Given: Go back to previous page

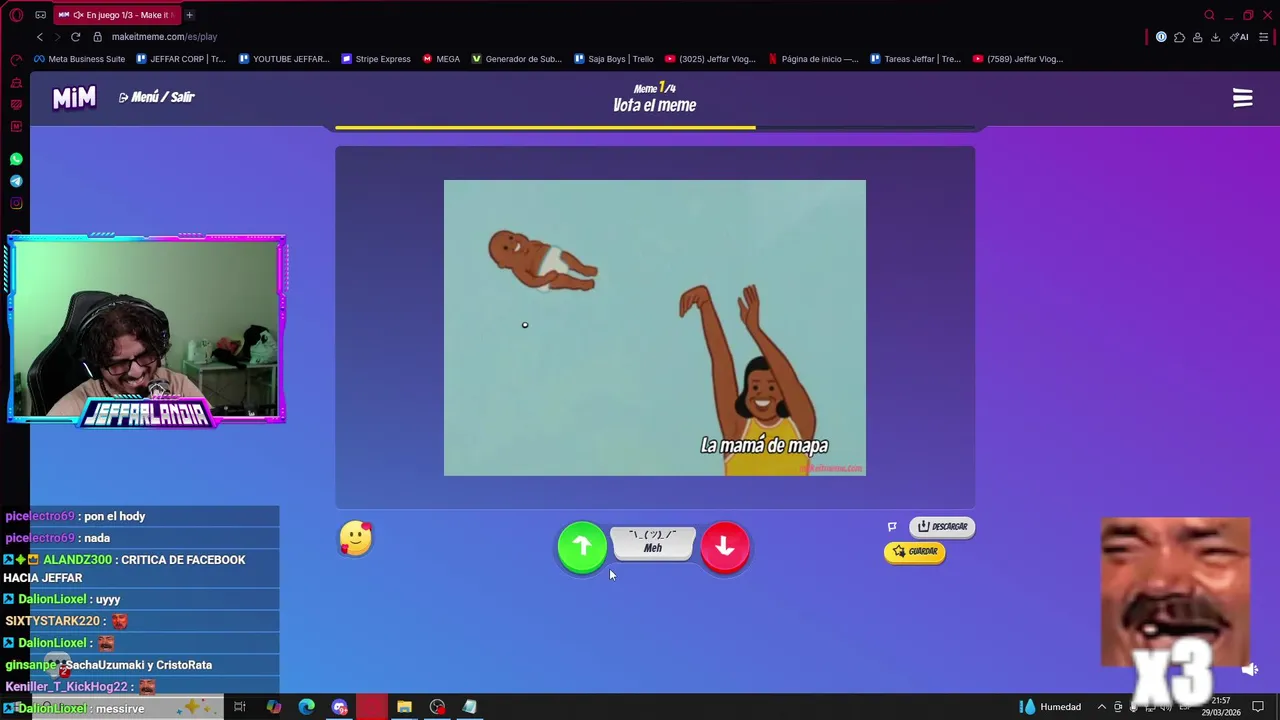Looking at the screenshot, I should click(x=40, y=37).
